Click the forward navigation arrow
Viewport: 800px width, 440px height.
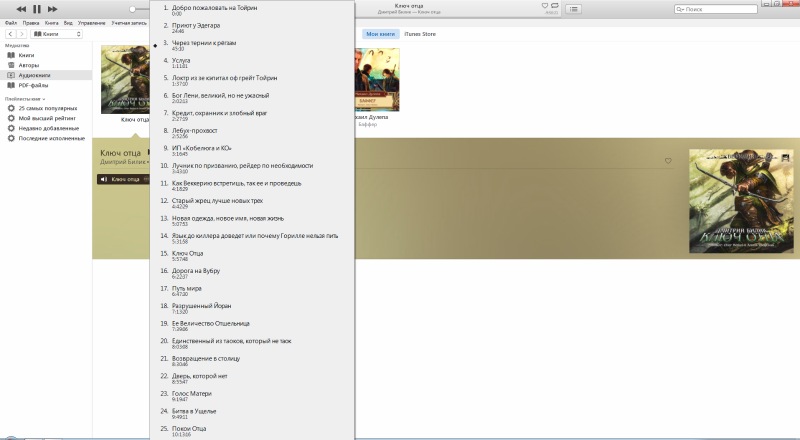(x=21, y=34)
